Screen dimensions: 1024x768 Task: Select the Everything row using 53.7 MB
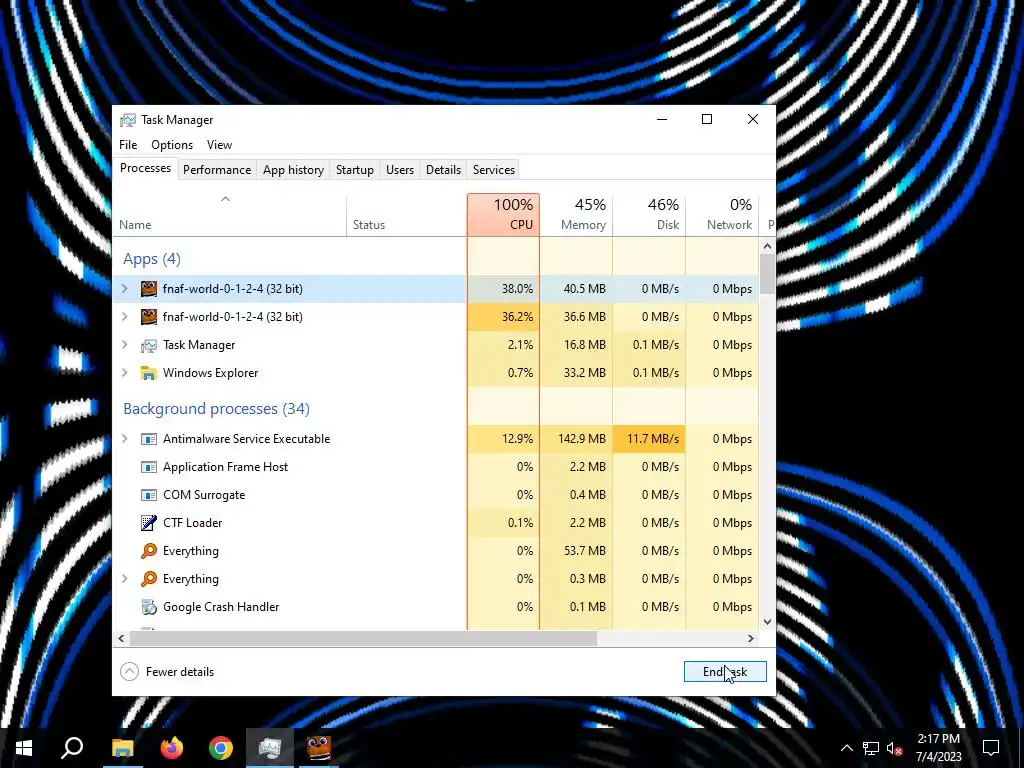[x=436, y=551]
